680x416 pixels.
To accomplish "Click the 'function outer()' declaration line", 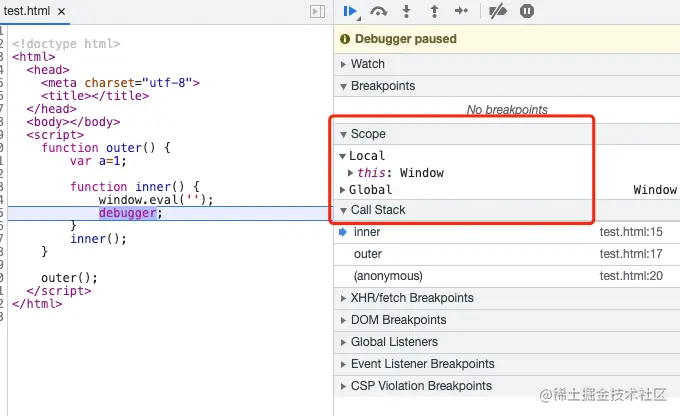I will pos(106,148).
